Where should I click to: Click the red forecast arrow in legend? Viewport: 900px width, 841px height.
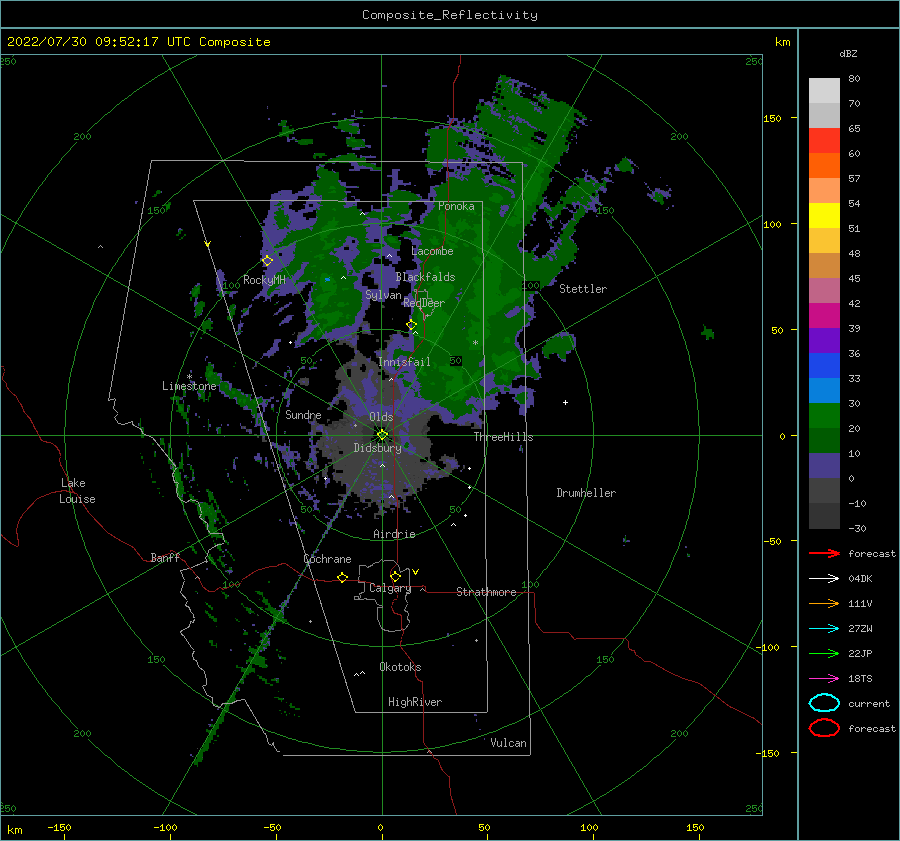824,553
